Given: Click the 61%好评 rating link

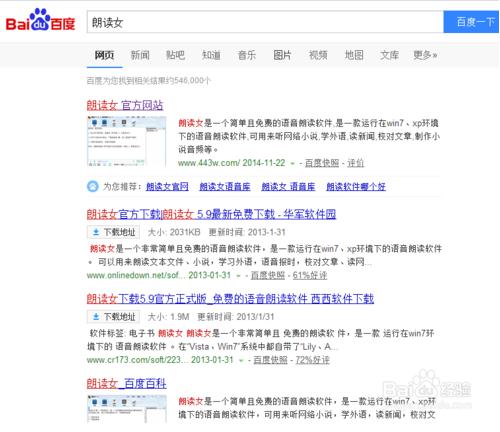Looking at the screenshot, I should (310, 275).
